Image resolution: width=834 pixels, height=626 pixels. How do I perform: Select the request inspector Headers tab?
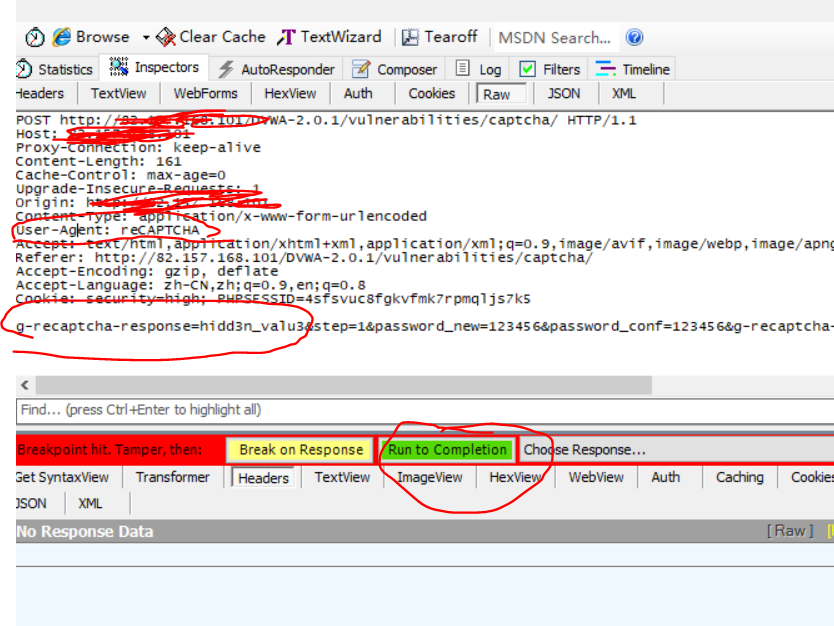(40, 94)
